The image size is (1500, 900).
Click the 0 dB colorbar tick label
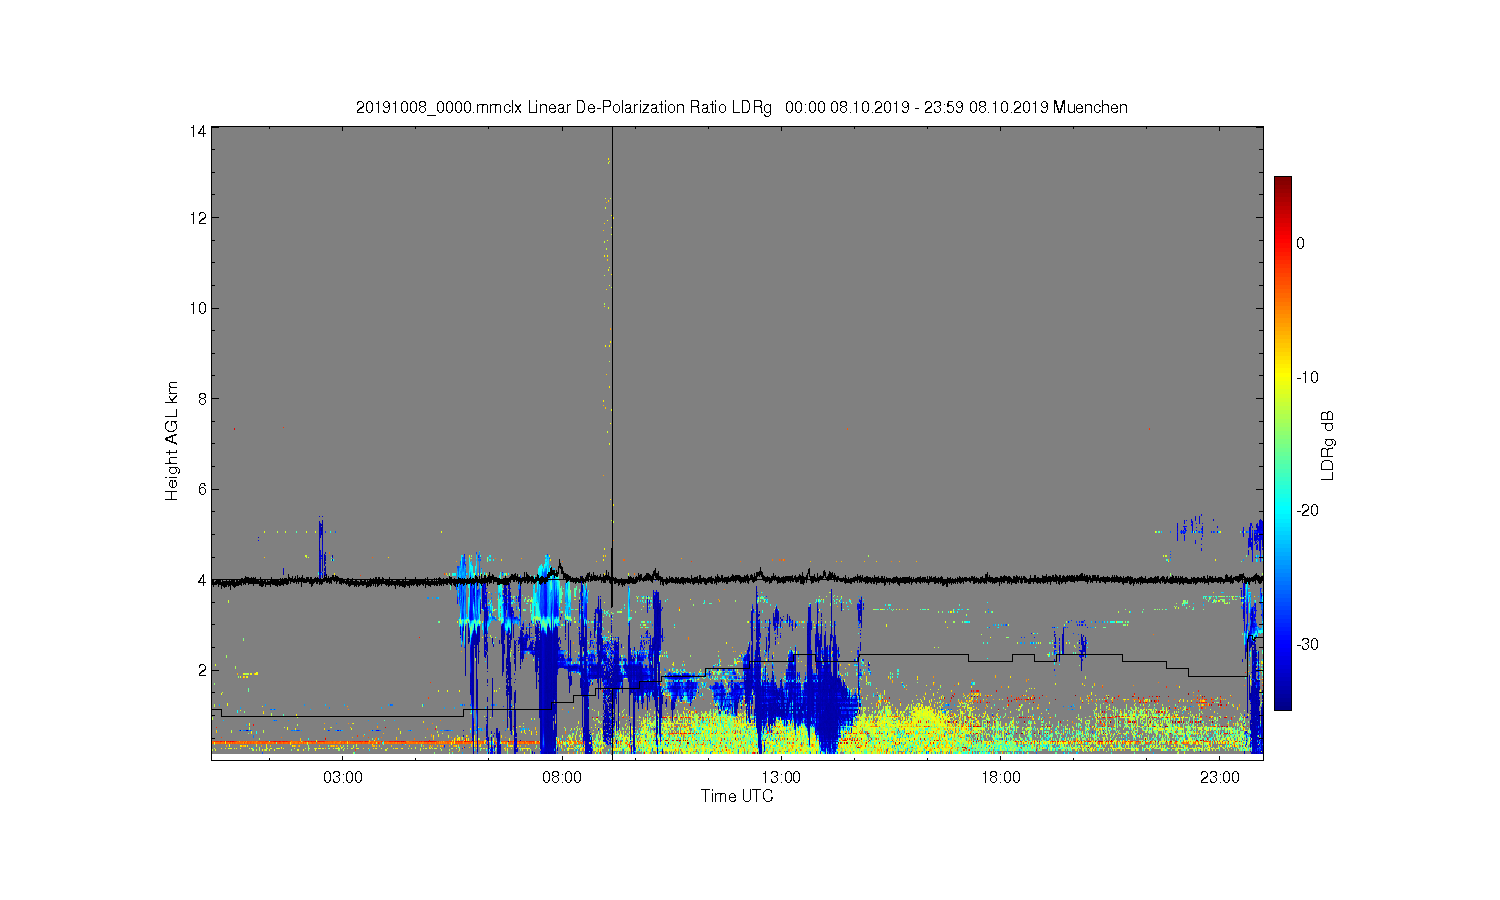pos(1300,243)
